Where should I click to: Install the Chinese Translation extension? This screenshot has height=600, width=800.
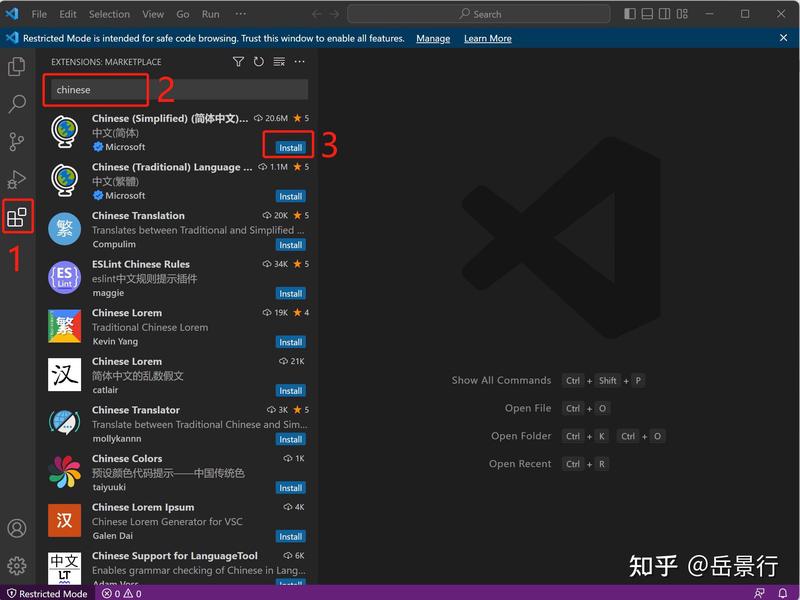pyautogui.click(x=291, y=245)
